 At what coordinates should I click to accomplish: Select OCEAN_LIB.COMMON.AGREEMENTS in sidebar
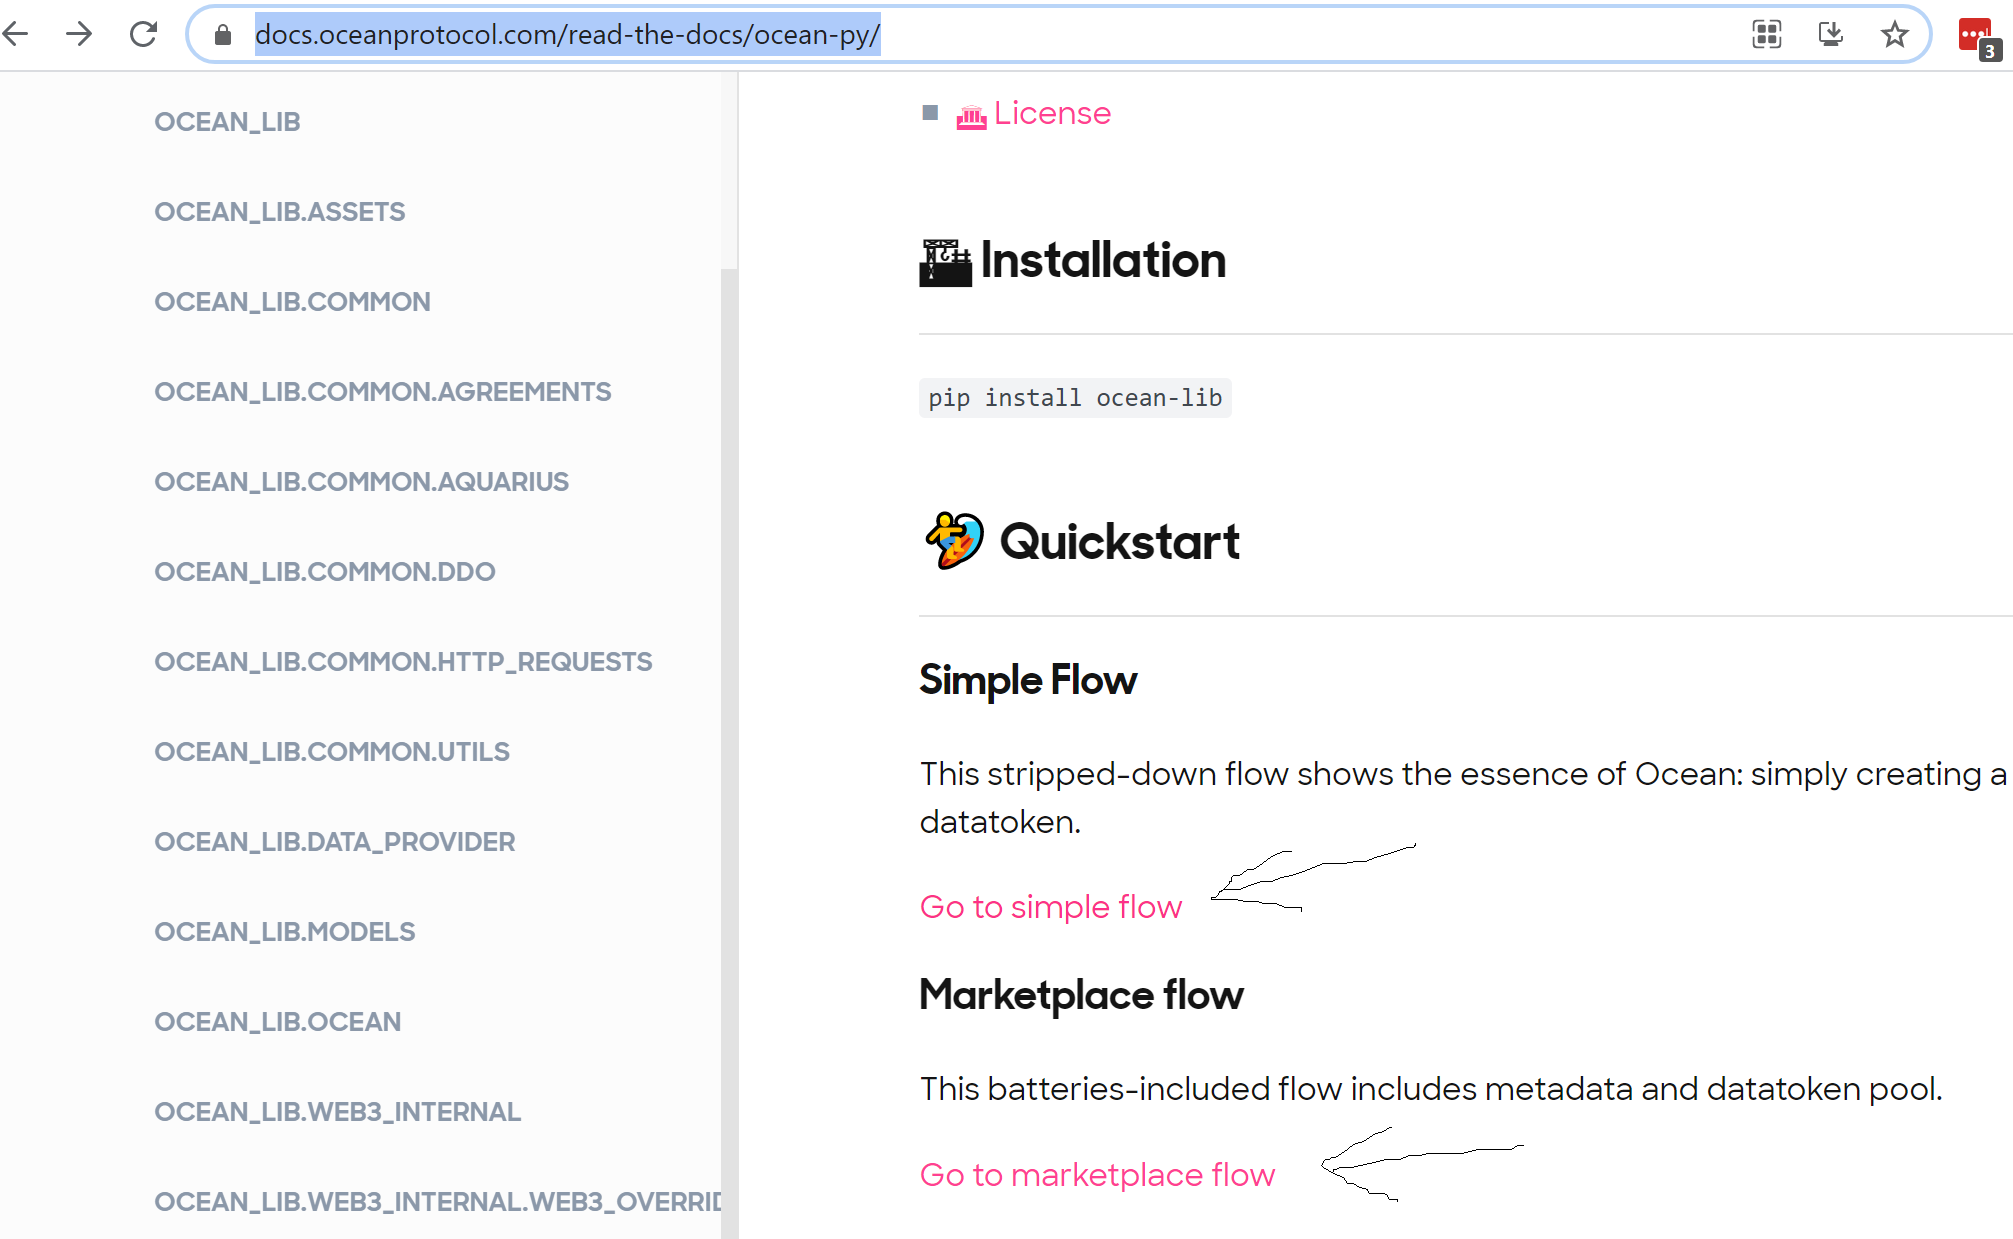point(382,392)
